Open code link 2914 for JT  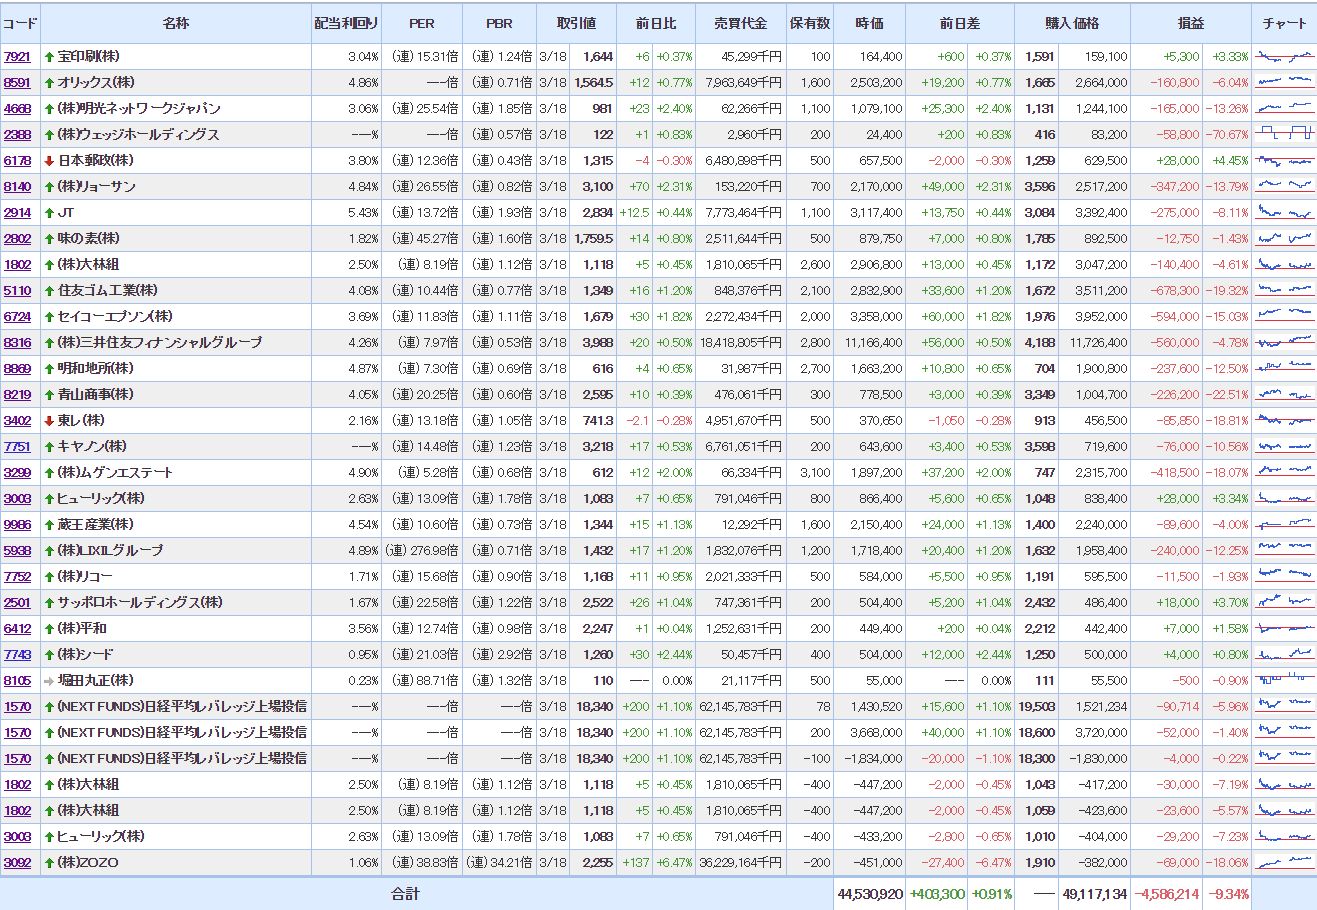click(x=17, y=212)
